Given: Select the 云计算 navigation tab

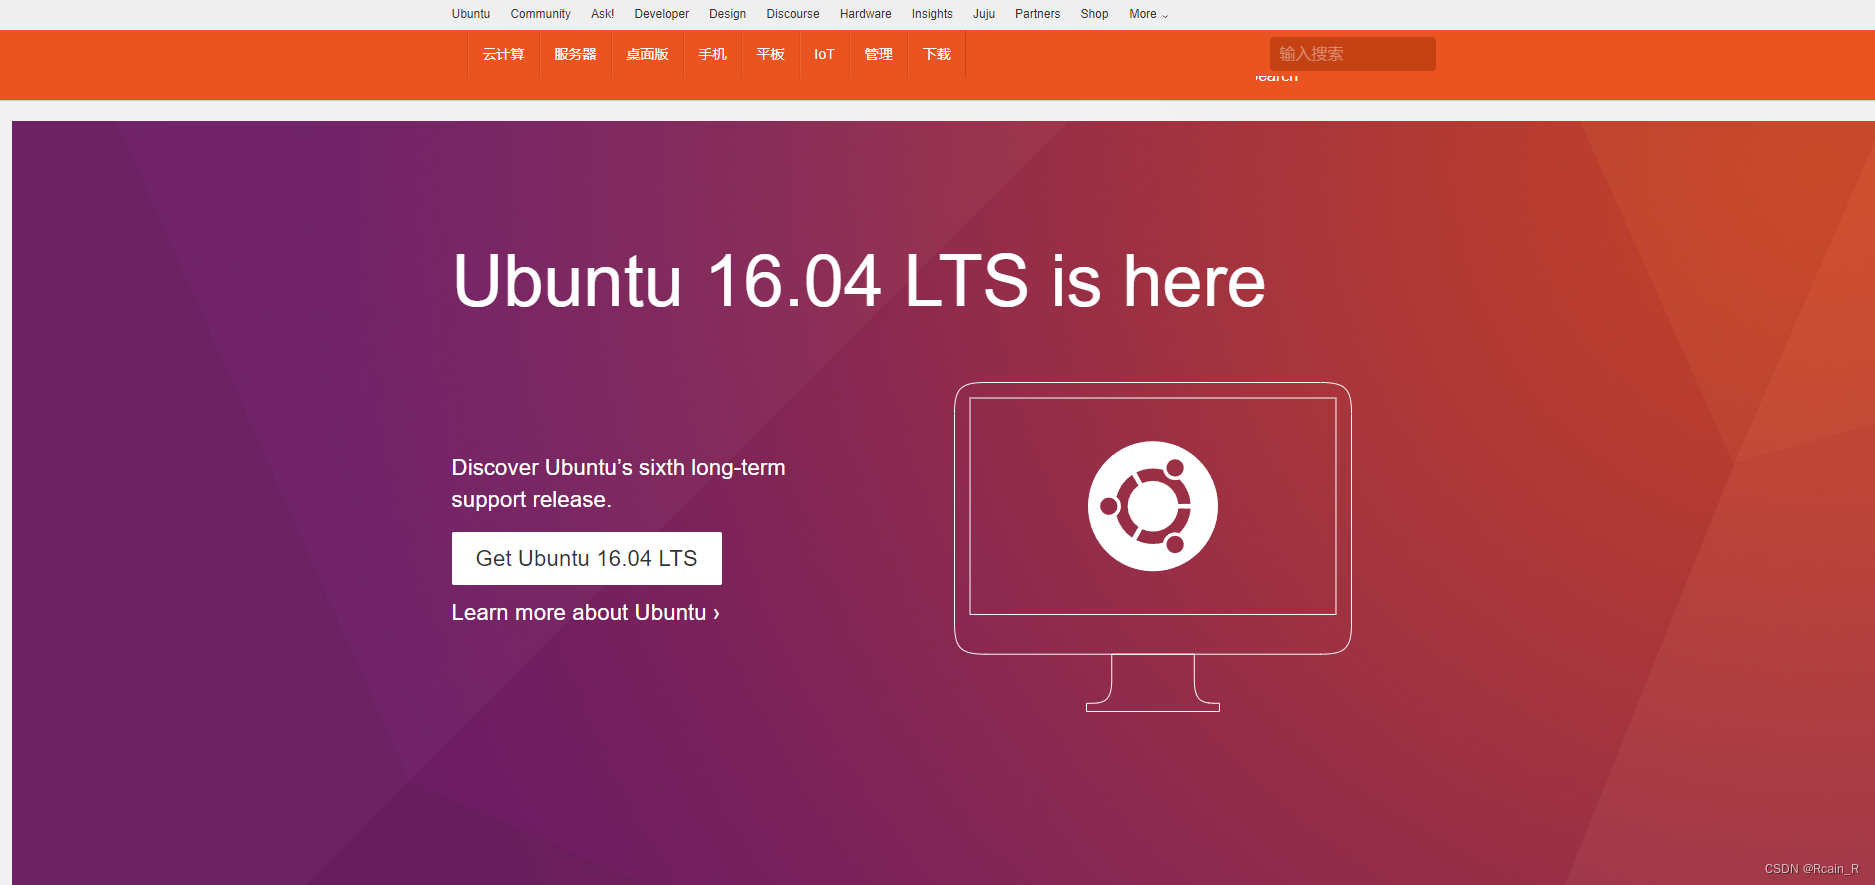Looking at the screenshot, I should (503, 54).
